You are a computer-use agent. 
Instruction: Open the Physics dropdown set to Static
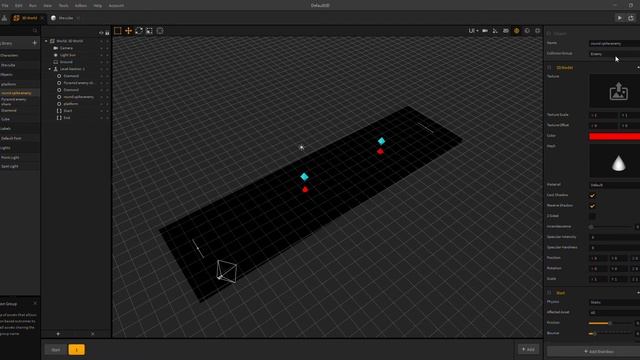tap(614, 302)
